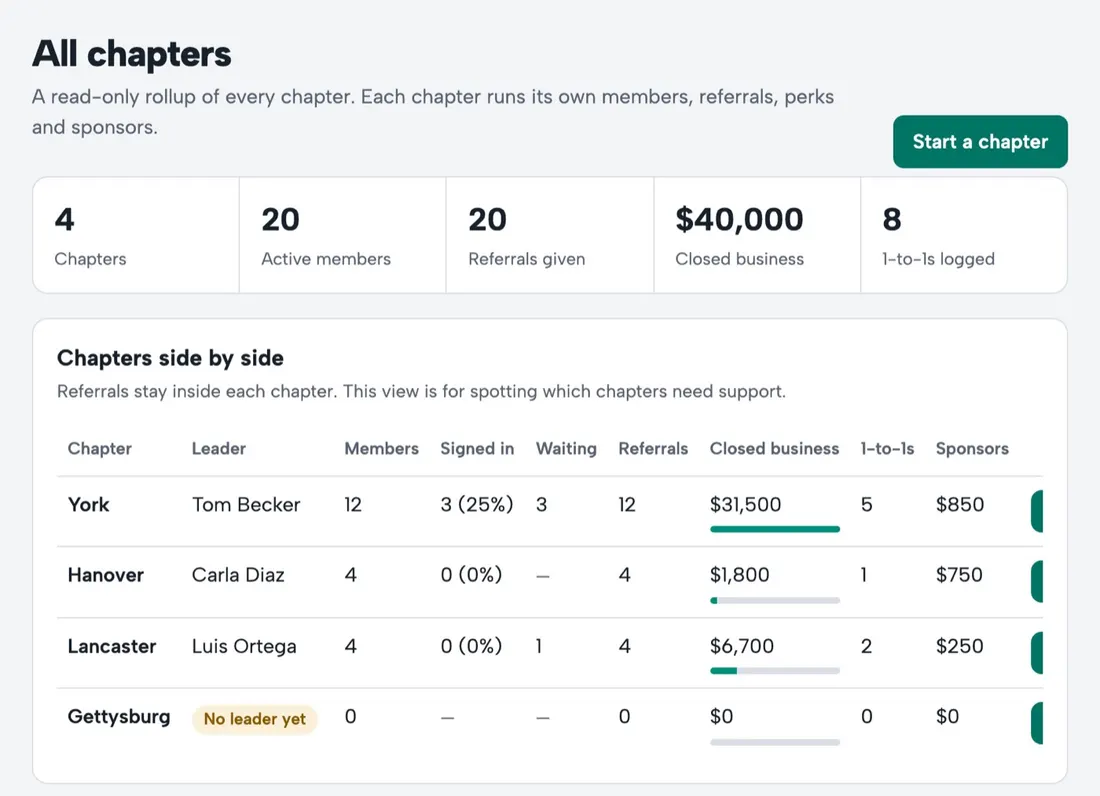Viewport: 1100px width, 796px height.
Task: Select the Chapters count stat card
Action: click(136, 235)
